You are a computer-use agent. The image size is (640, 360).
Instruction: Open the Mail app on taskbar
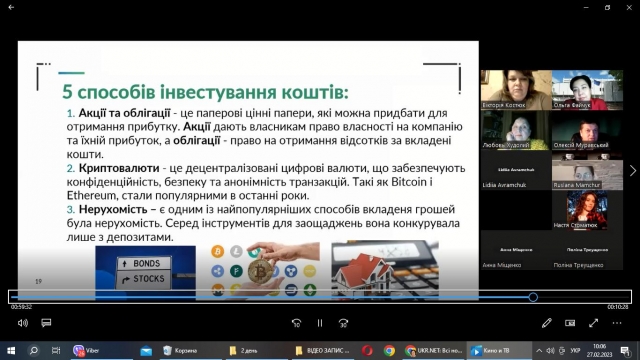click(146, 351)
